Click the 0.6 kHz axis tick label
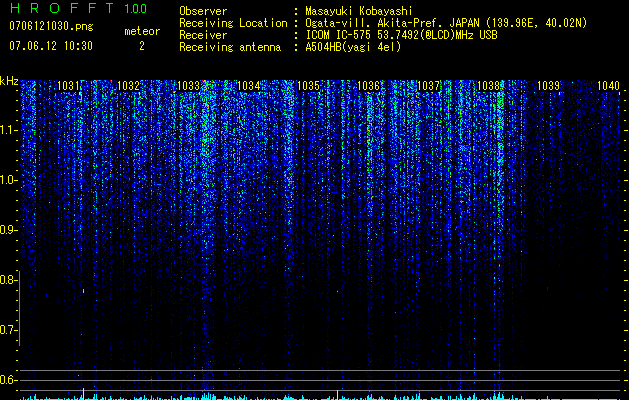Screen dimensions: 629x400 coord(9,380)
